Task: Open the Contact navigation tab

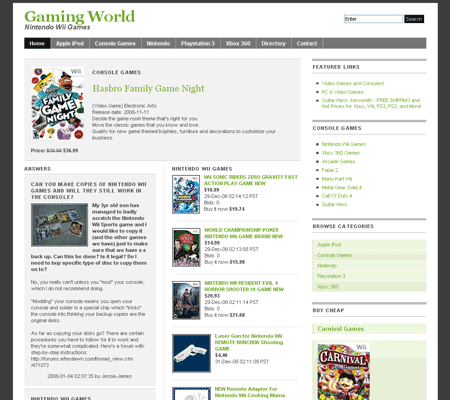Action: tap(307, 43)
